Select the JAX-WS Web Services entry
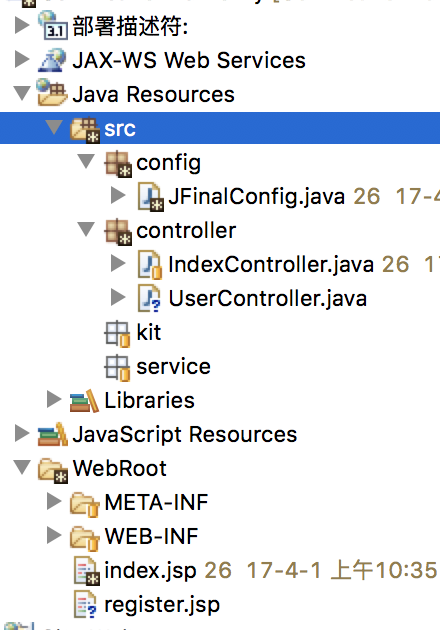 189,60
